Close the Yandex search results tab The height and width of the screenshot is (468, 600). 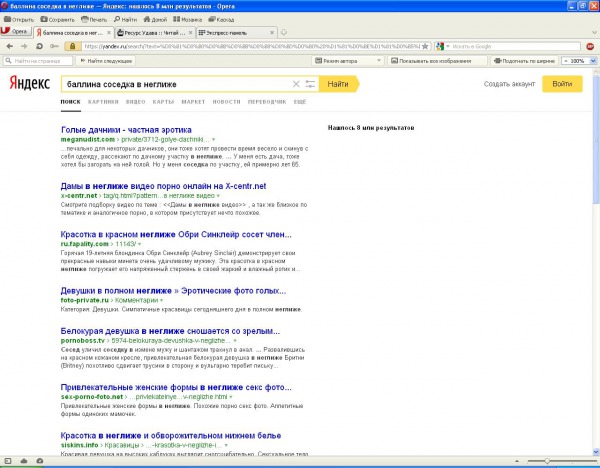pyautogui.click(x=109, y=33)
